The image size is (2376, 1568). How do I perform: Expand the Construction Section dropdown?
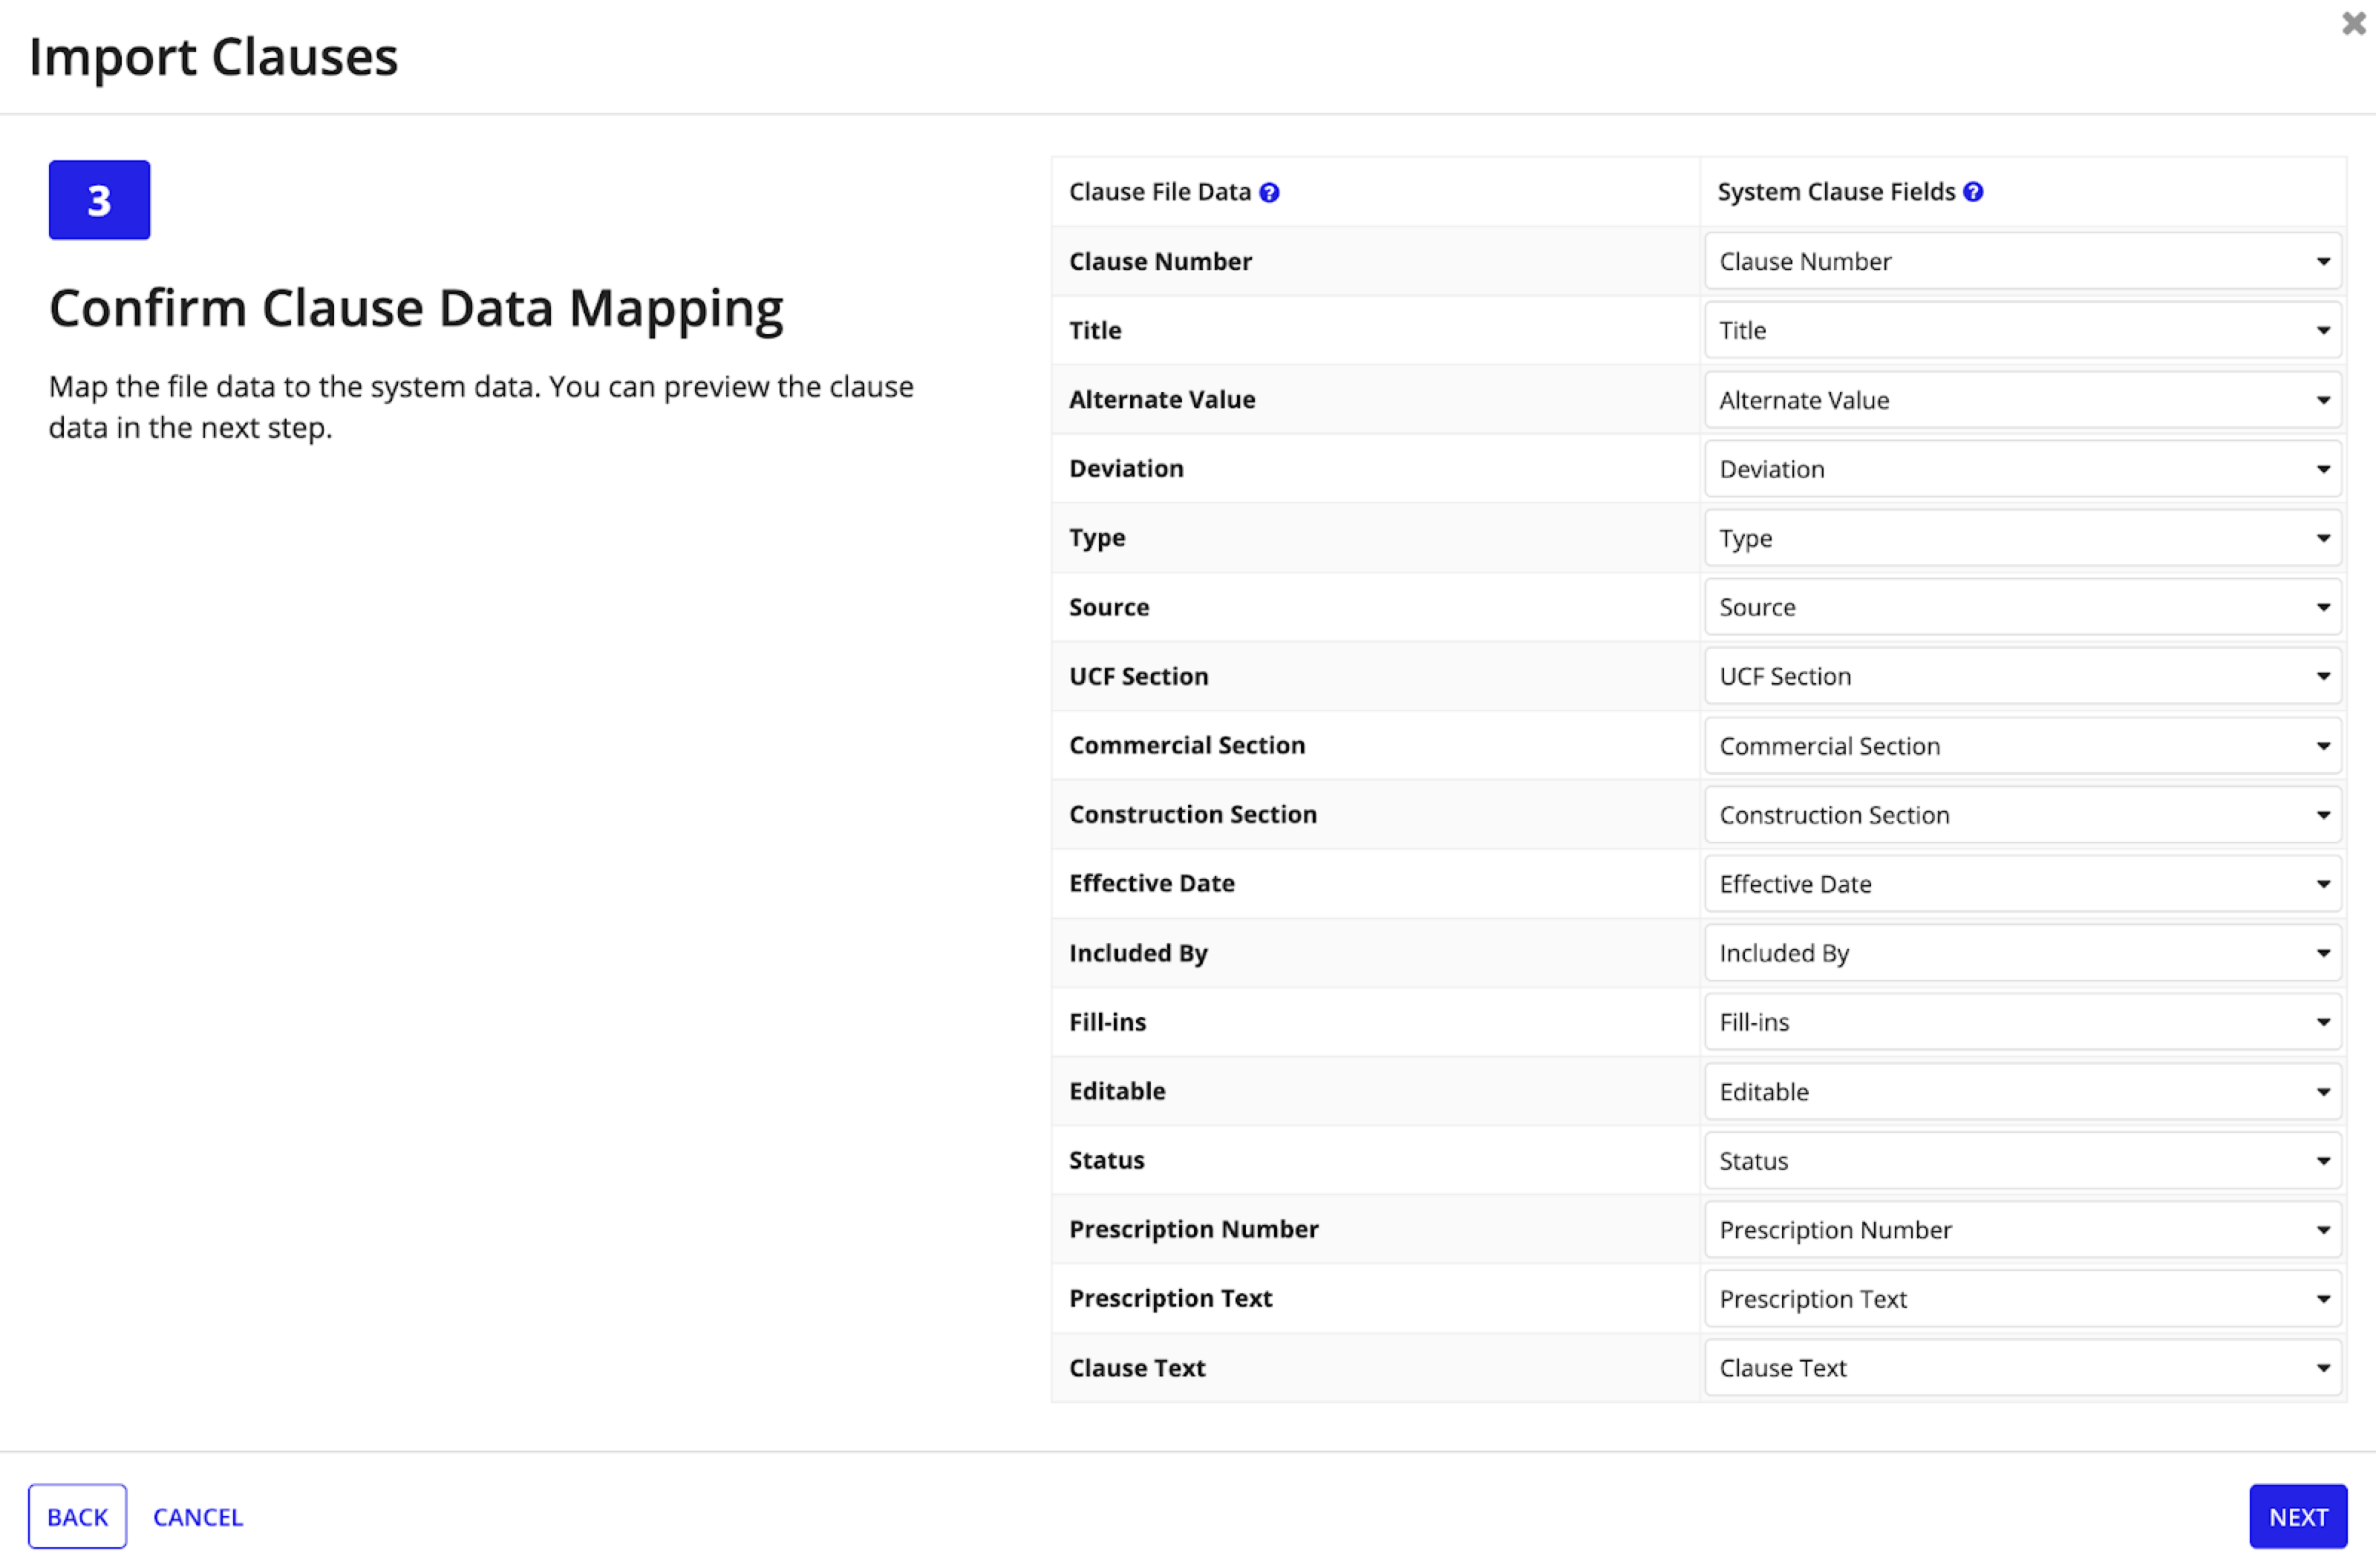pyautogui.click(x=2022, y=815)
